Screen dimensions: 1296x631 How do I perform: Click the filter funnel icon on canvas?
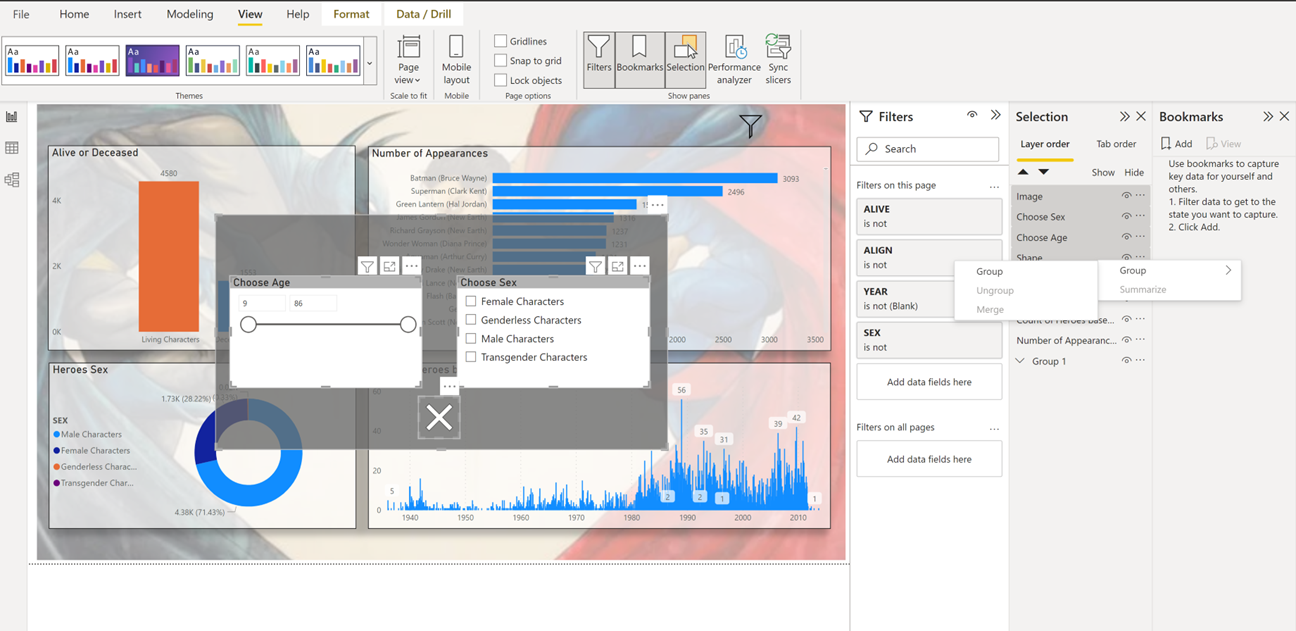tap(750, 125)
